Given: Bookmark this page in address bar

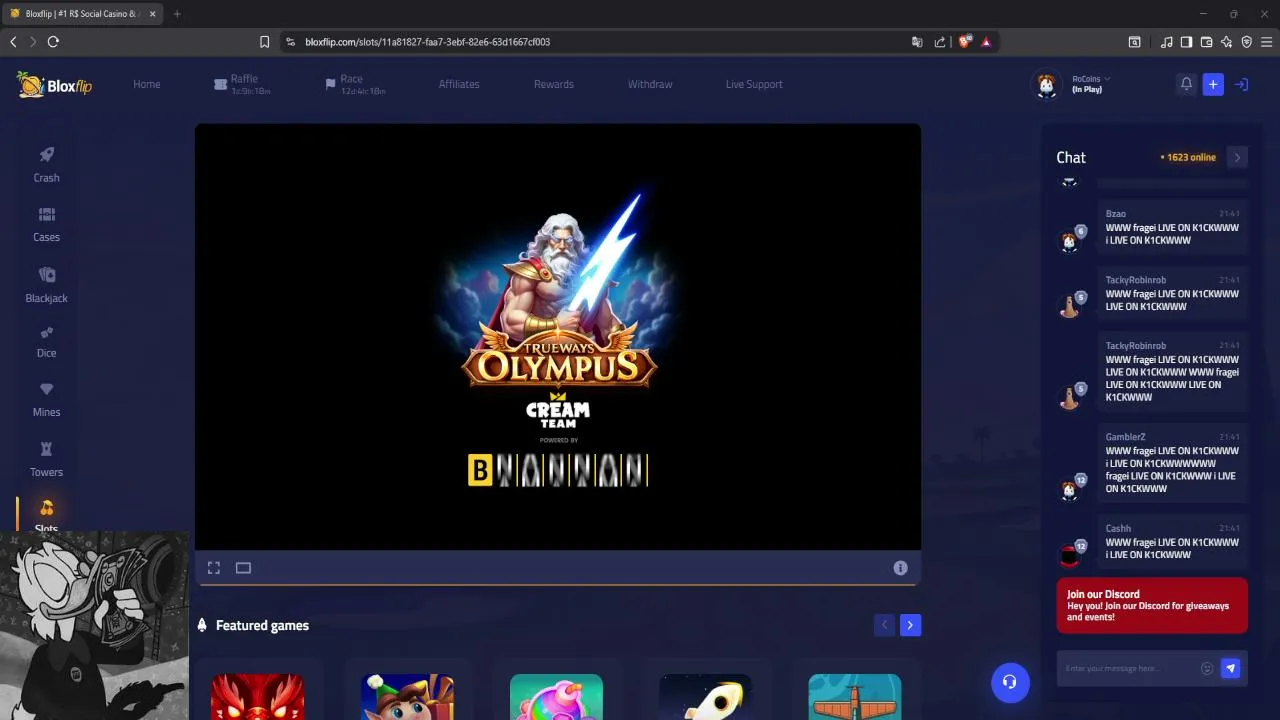Looking at the screenshot, I should coord(264,42).
